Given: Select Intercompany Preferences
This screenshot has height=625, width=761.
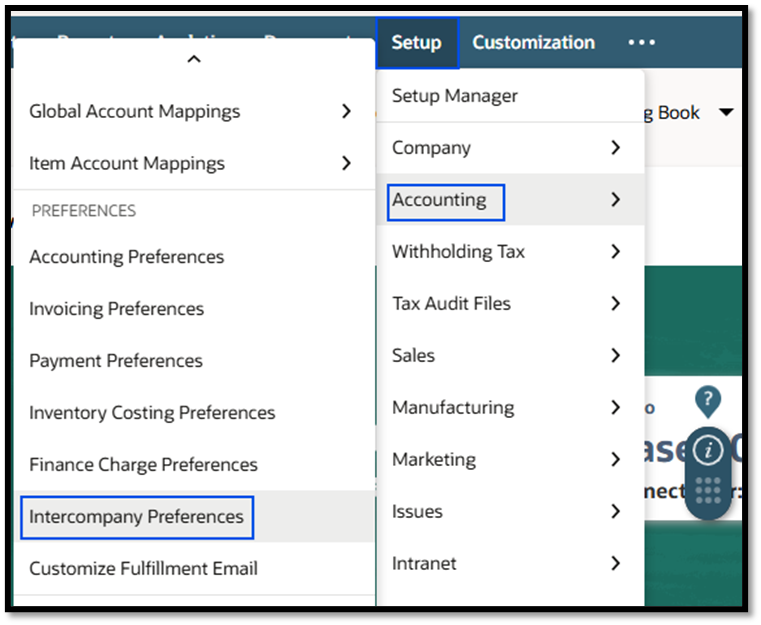Looking at the screenshot, I should tap(137, 517).
